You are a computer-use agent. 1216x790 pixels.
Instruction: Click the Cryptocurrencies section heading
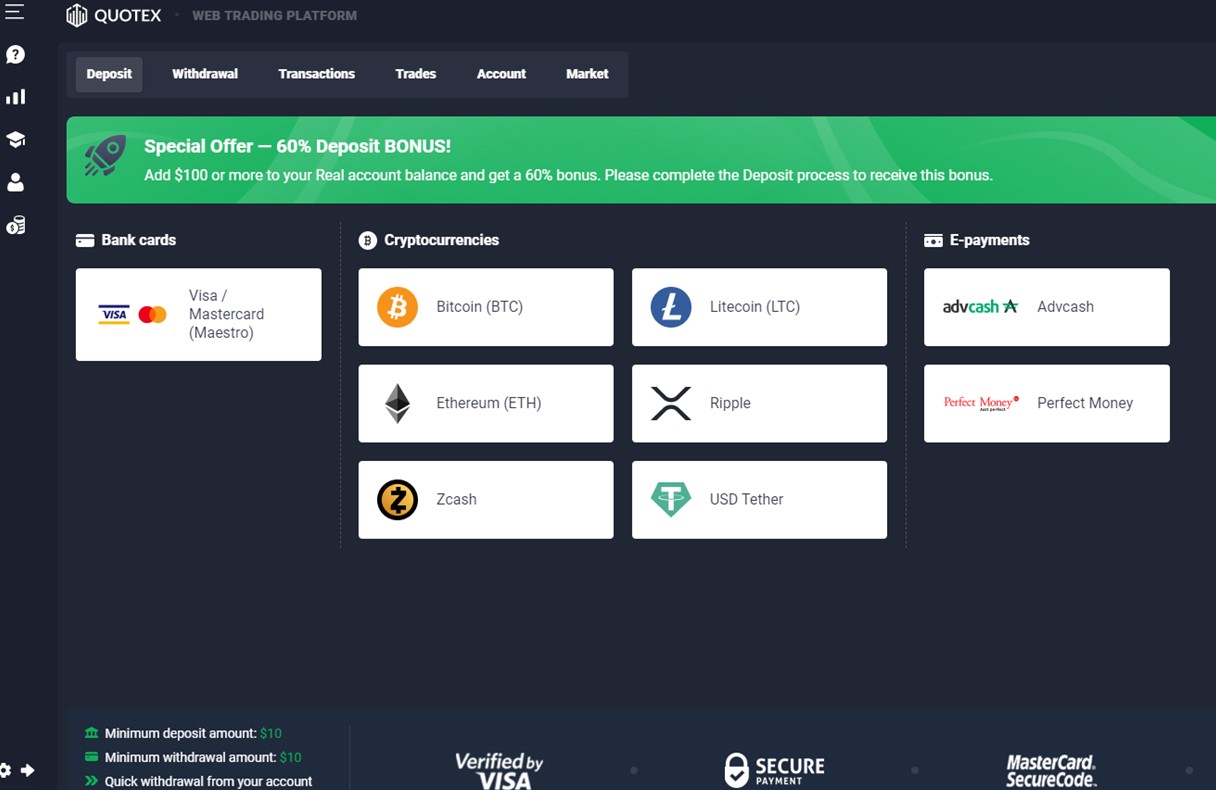point(441,240)
